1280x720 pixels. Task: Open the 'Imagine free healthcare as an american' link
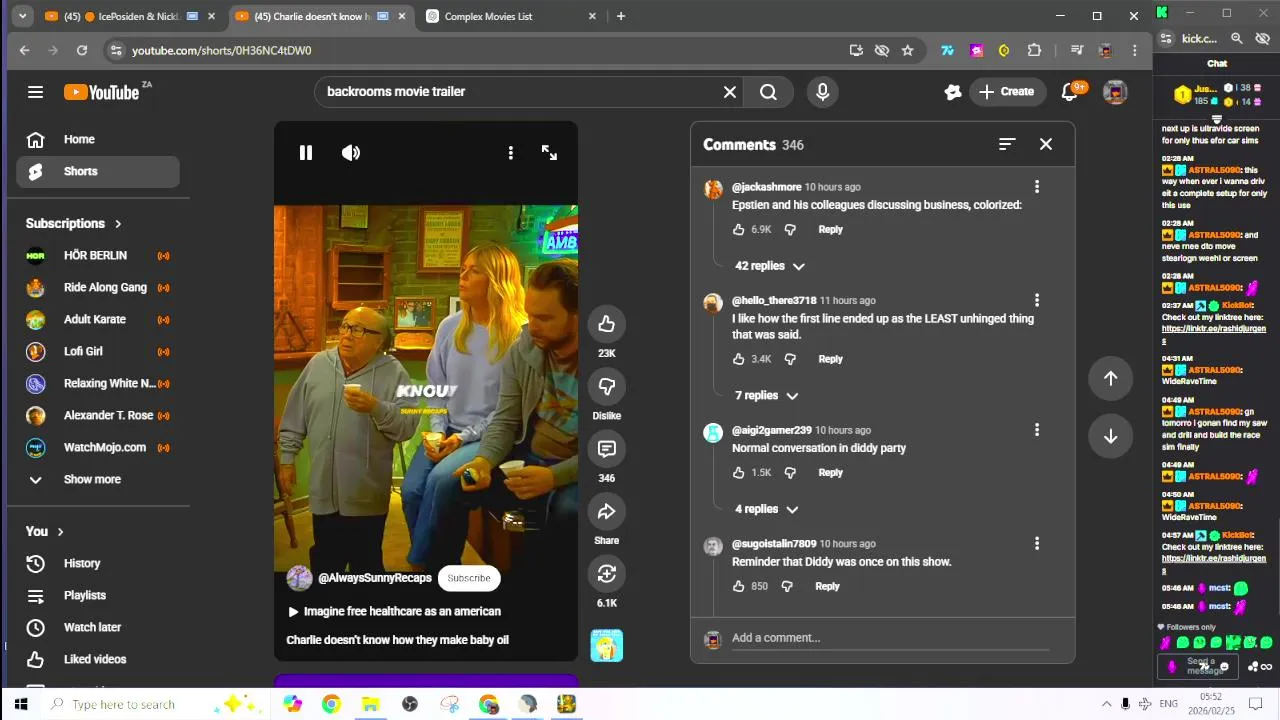402,612
